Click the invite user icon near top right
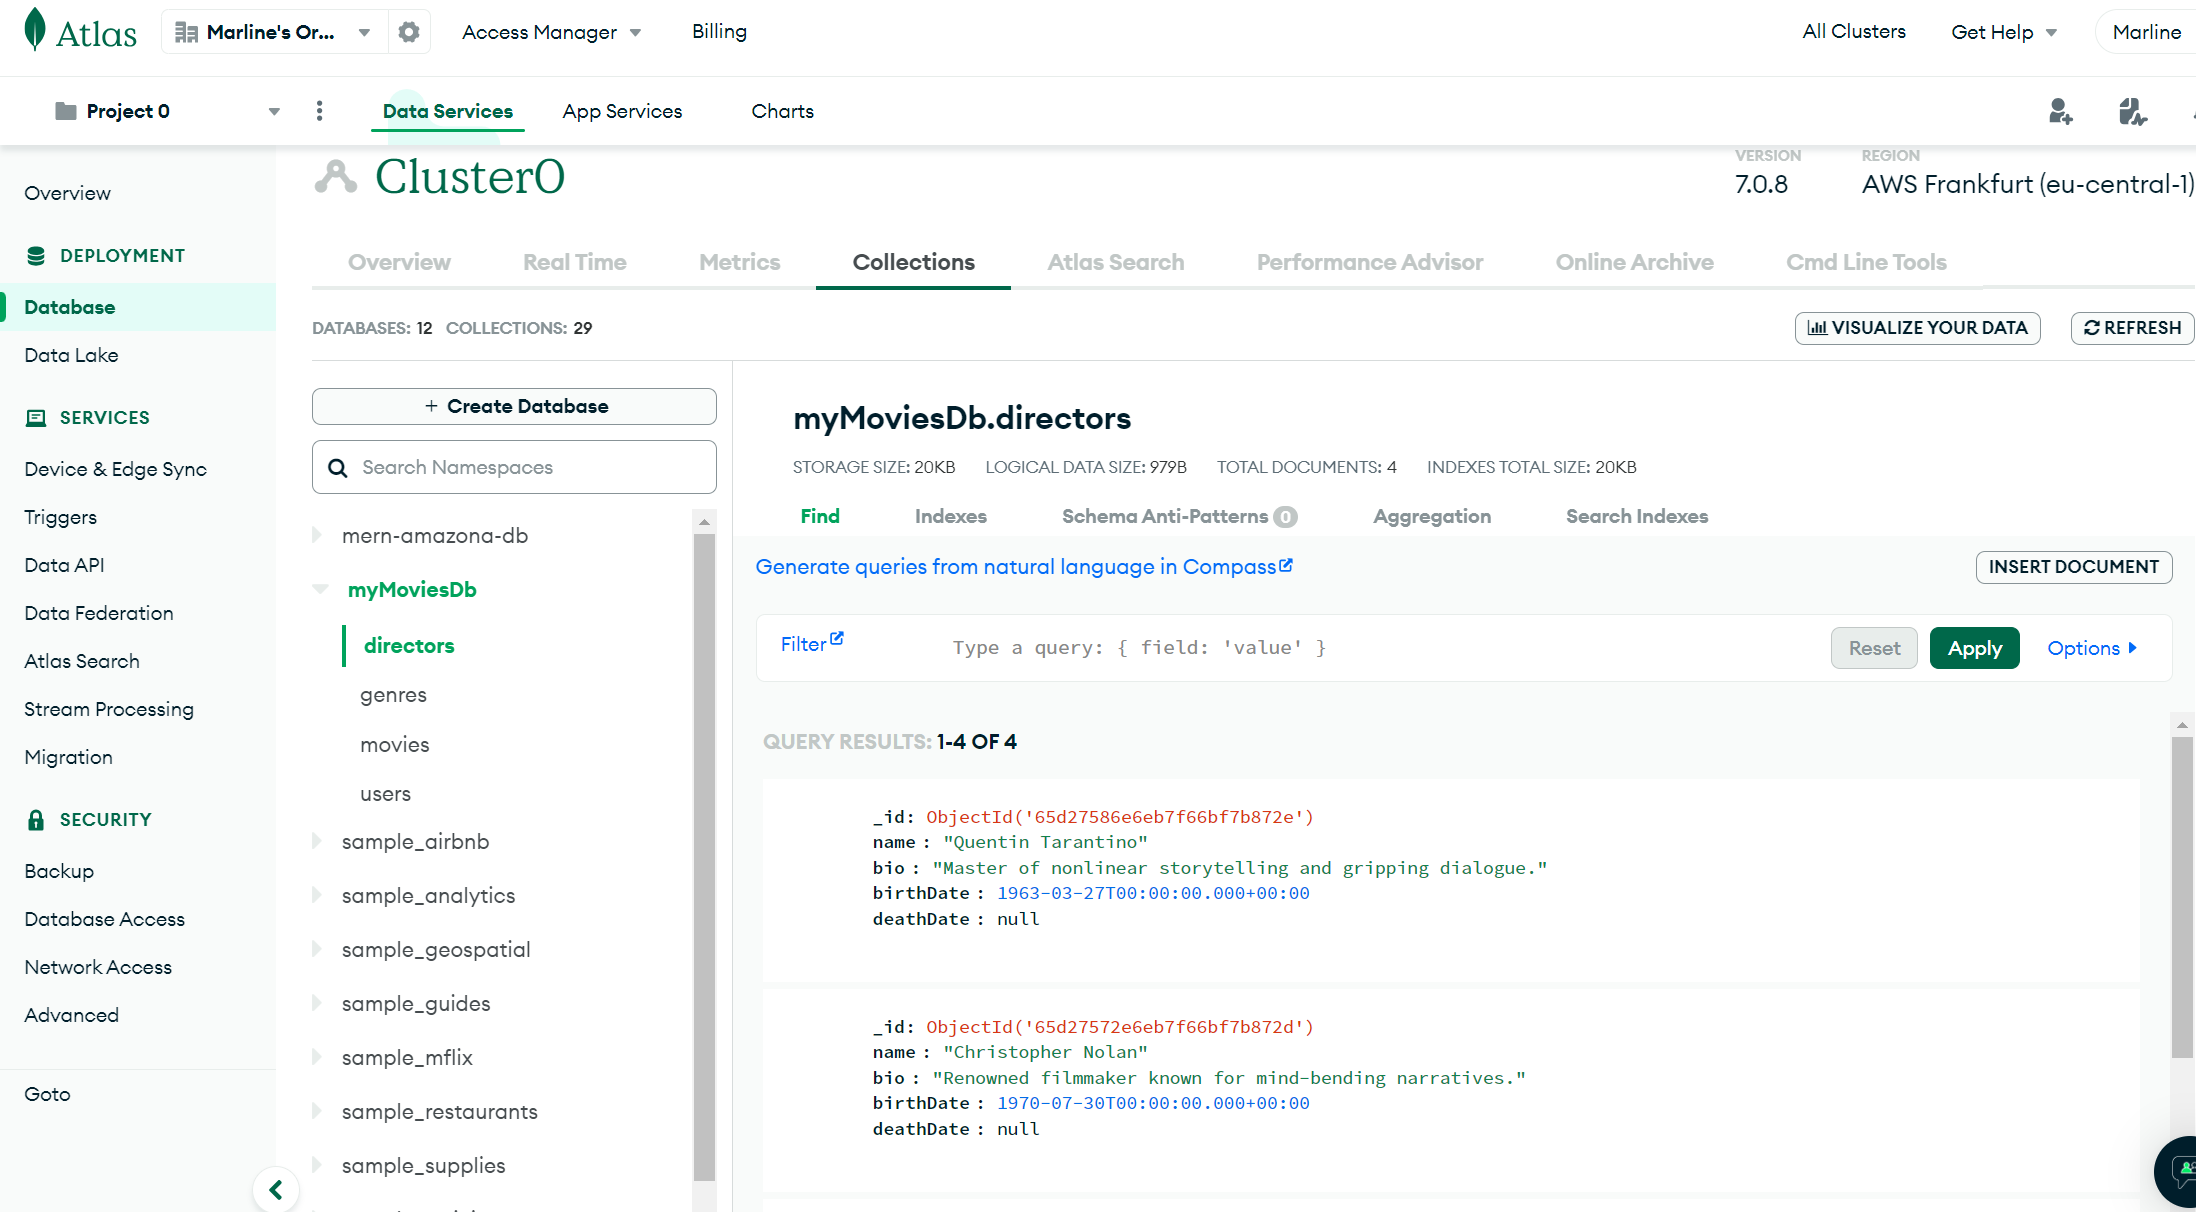 click(2061, 111)
